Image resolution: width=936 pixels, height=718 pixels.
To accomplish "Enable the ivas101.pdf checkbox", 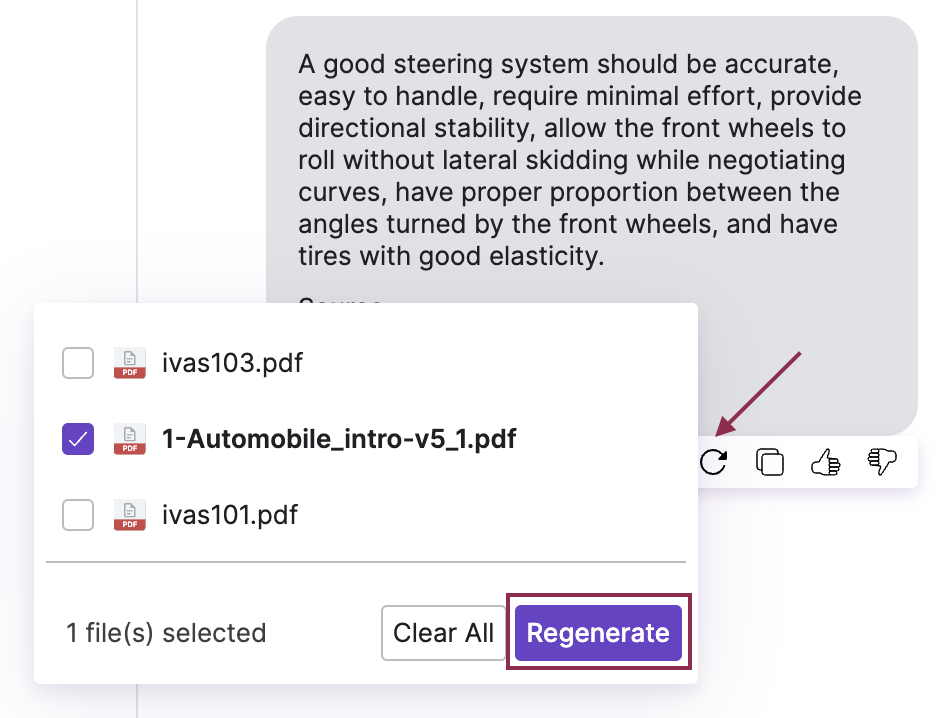I will pyautogui.click(x=78, y=515).
